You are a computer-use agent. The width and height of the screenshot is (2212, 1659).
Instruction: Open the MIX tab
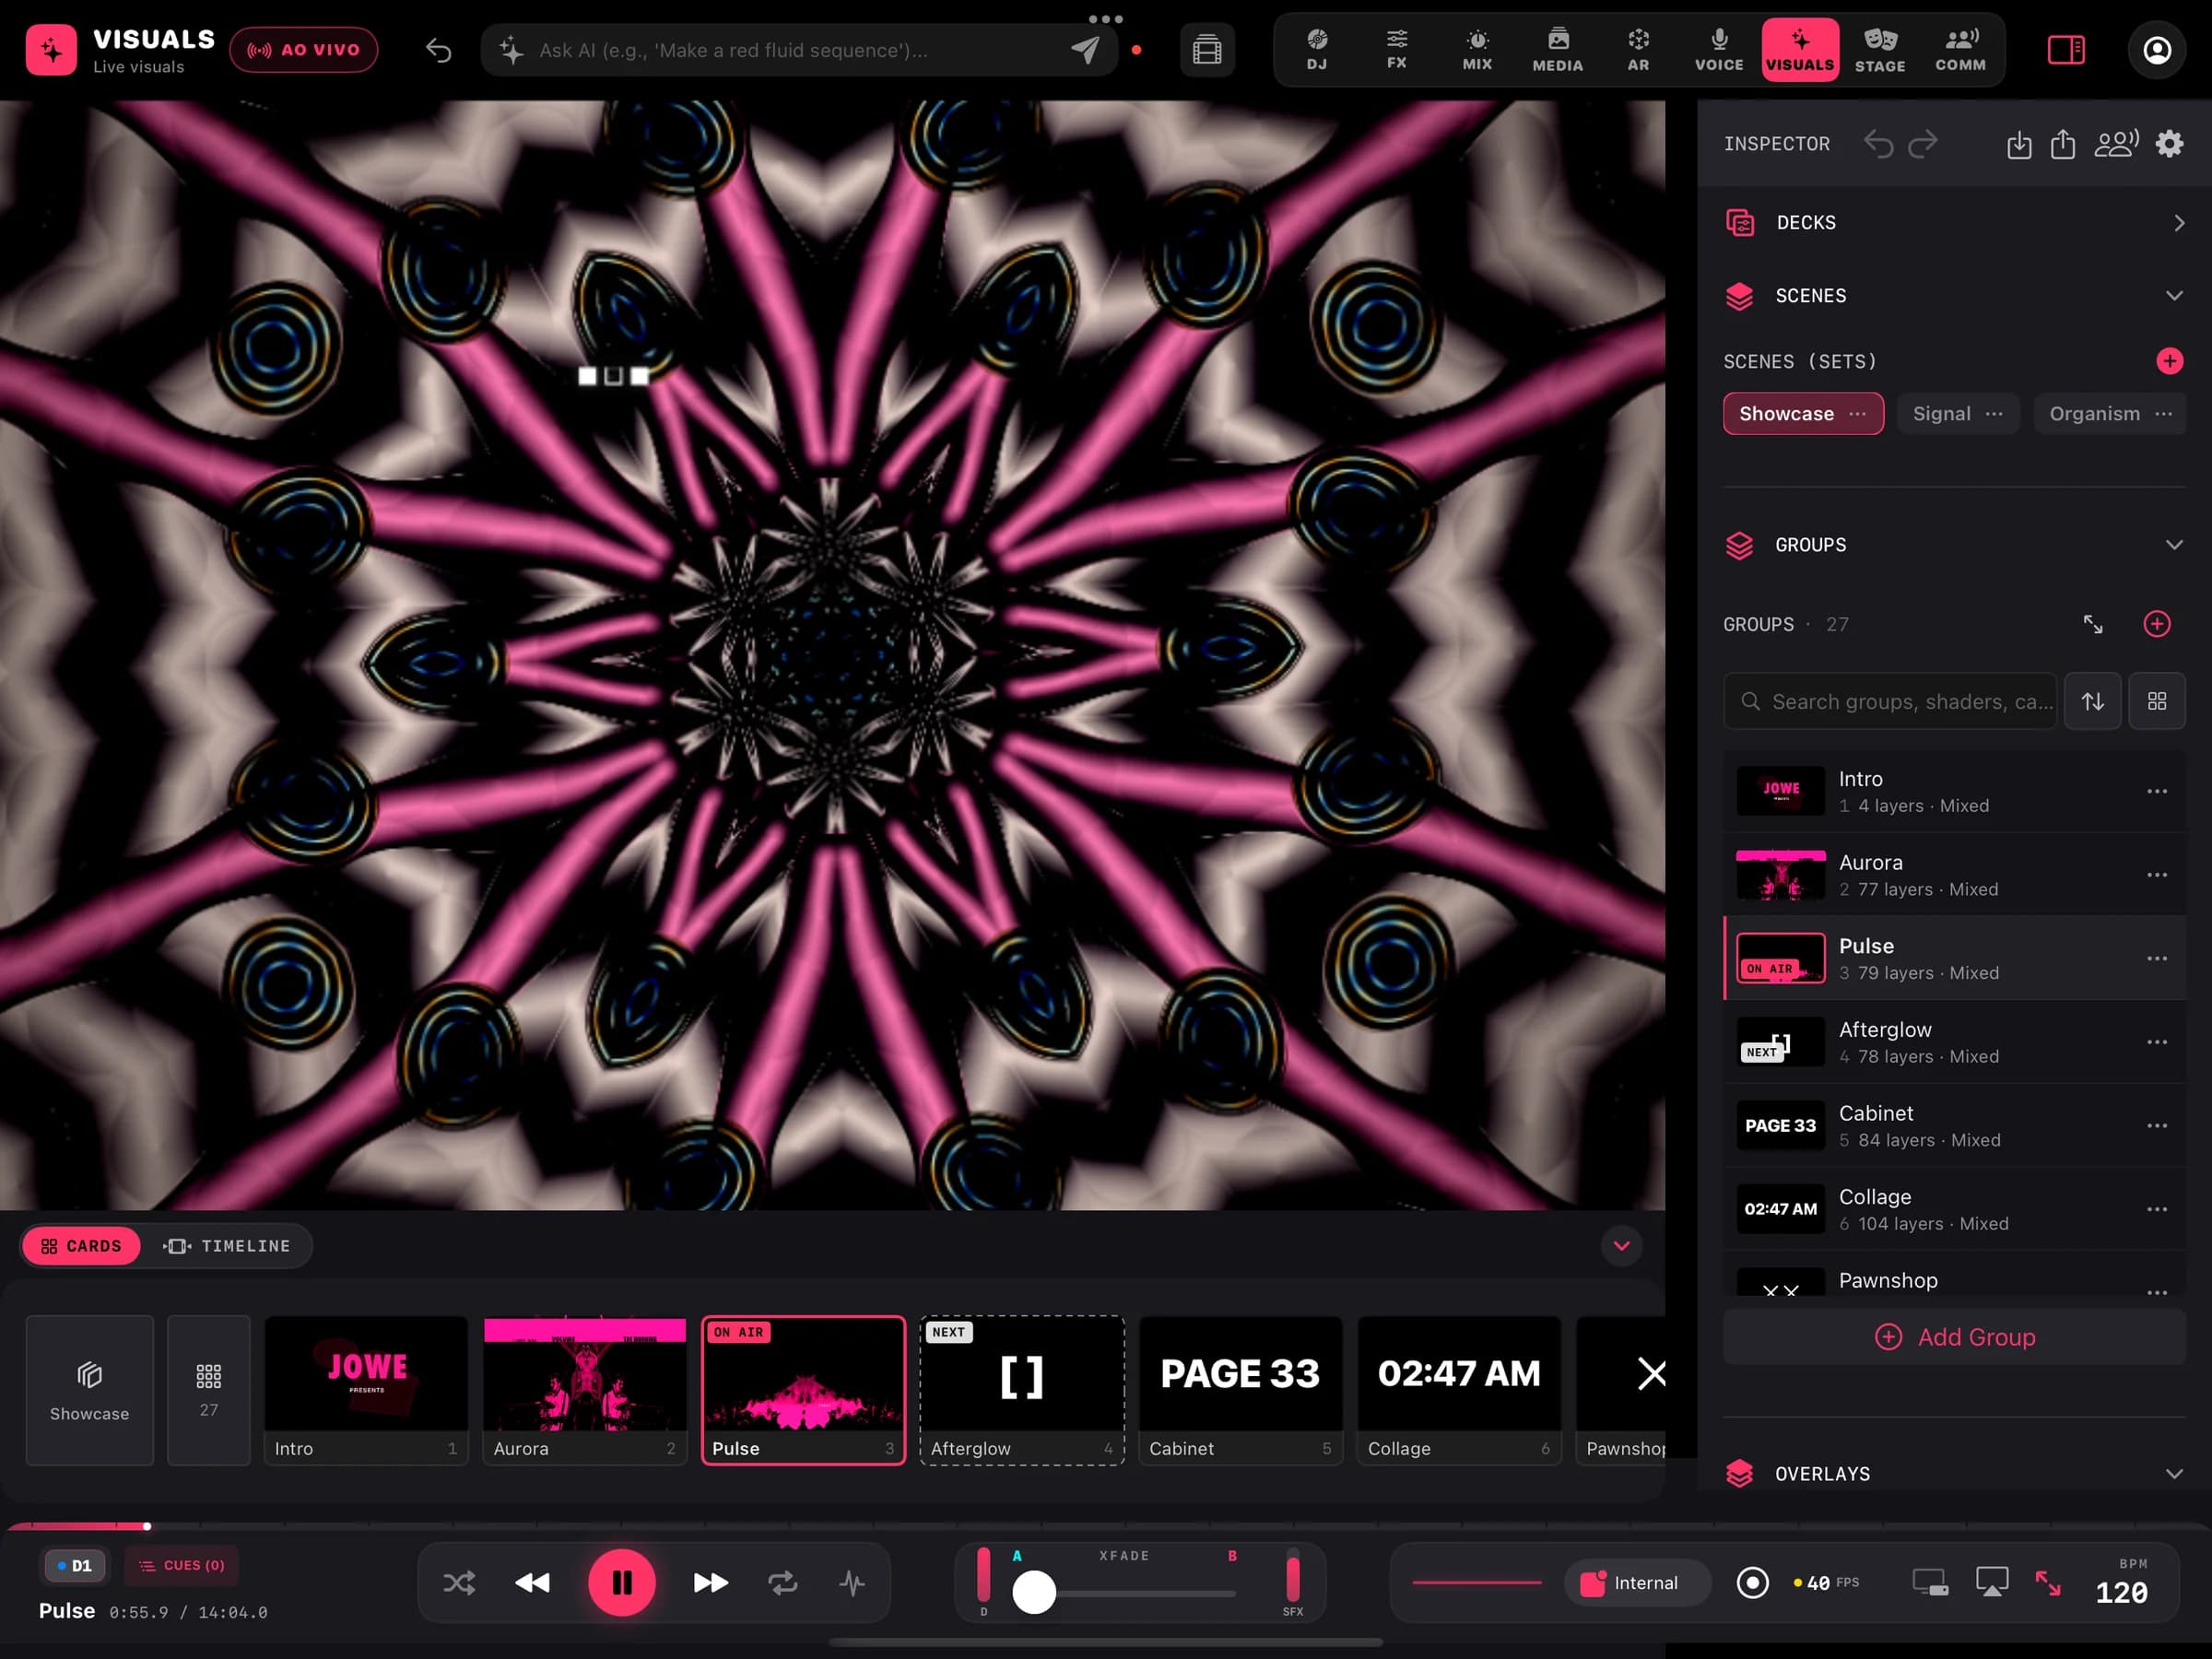tap(1477, 49)
